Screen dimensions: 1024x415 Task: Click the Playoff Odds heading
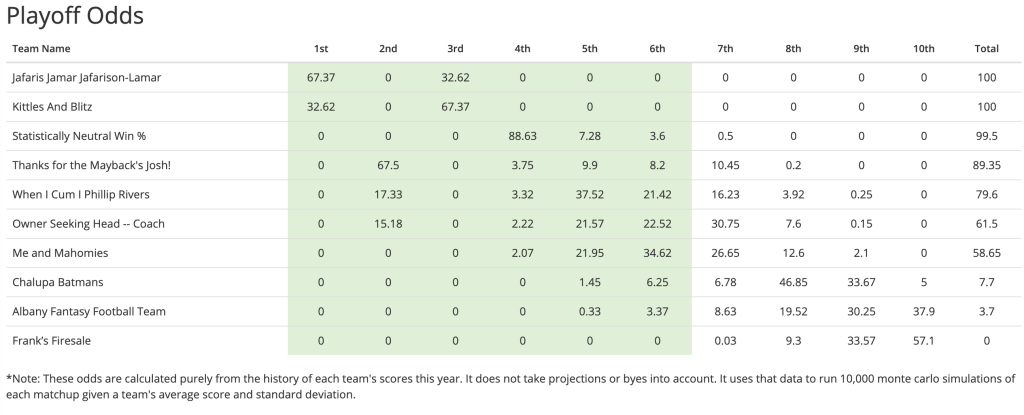point(75,15)
